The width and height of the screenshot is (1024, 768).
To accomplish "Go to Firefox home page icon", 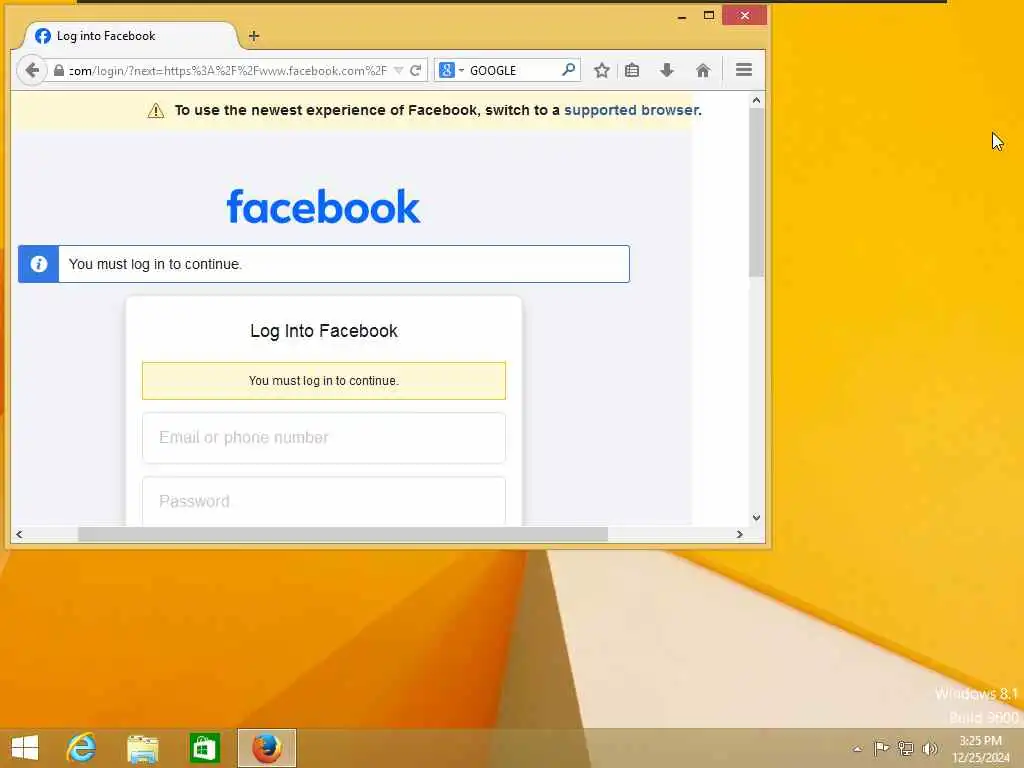I will point(703,70).
